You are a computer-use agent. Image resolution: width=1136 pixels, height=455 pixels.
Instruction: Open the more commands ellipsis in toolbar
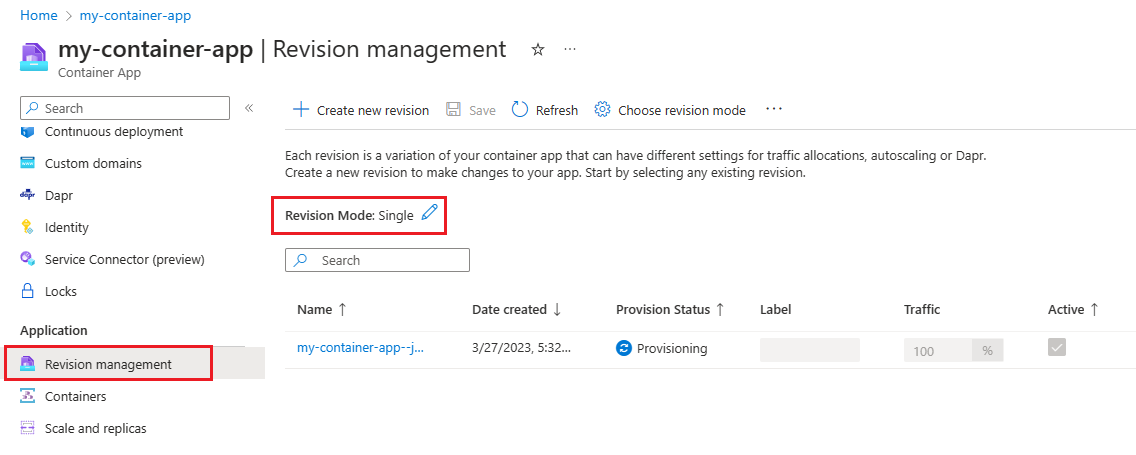pyautogui.click(x=774, y=109)
